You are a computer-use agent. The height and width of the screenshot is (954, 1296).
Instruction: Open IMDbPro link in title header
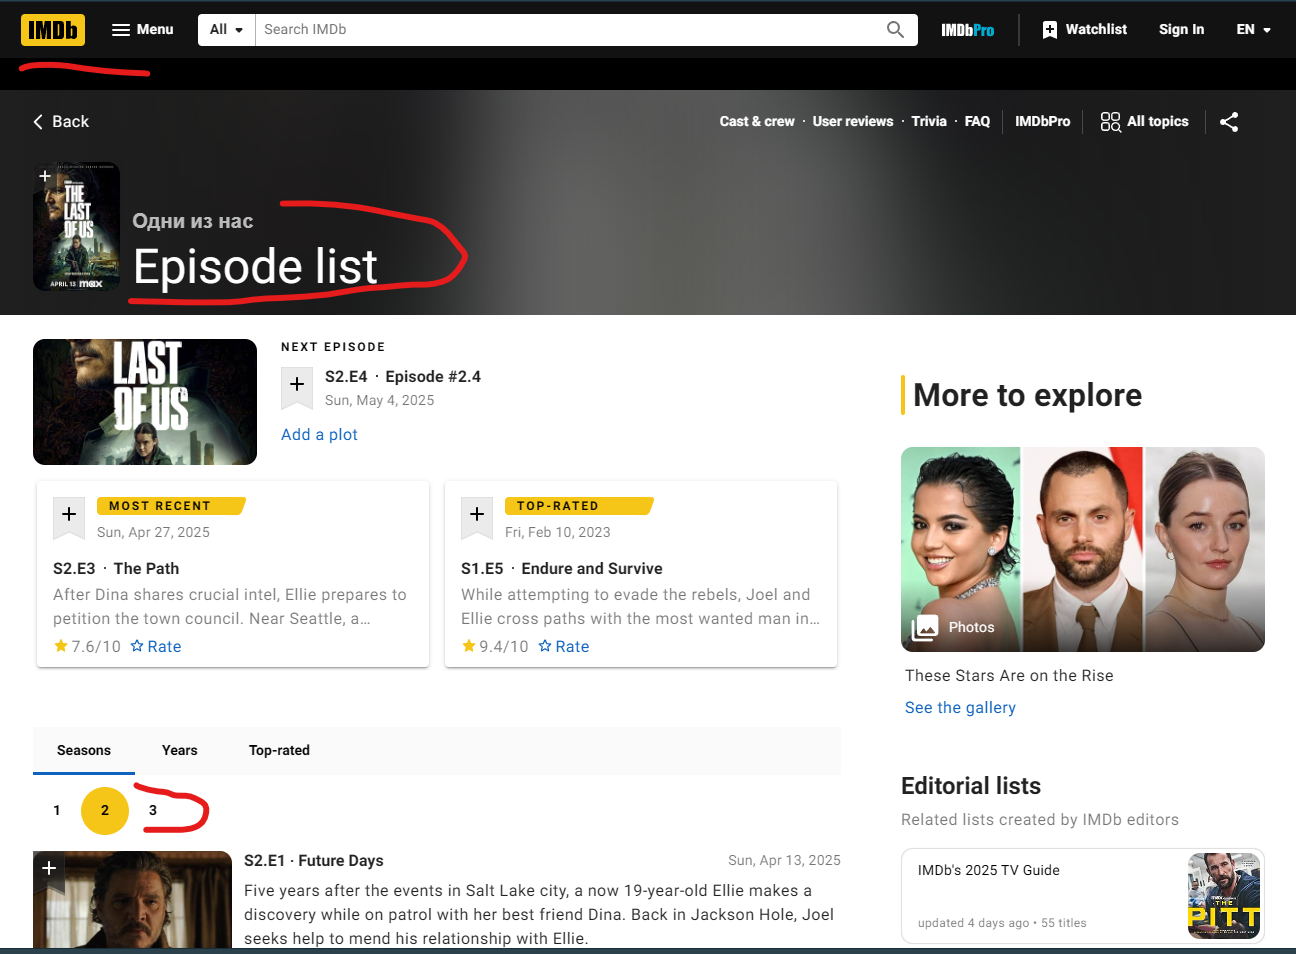point(1042,121)
